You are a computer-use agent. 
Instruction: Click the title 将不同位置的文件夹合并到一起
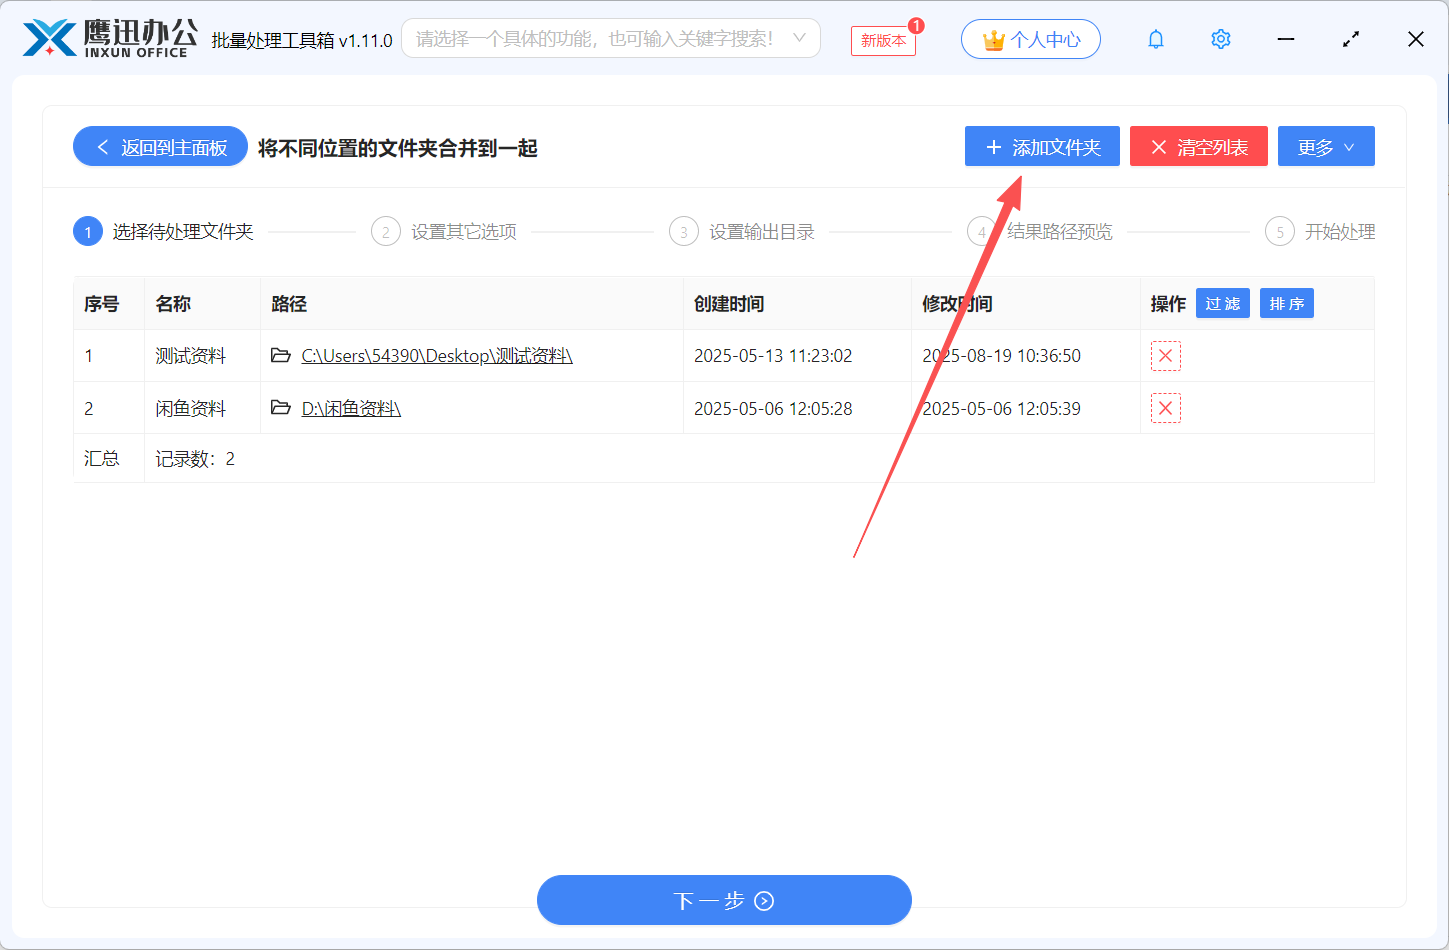tap(398, 148)
